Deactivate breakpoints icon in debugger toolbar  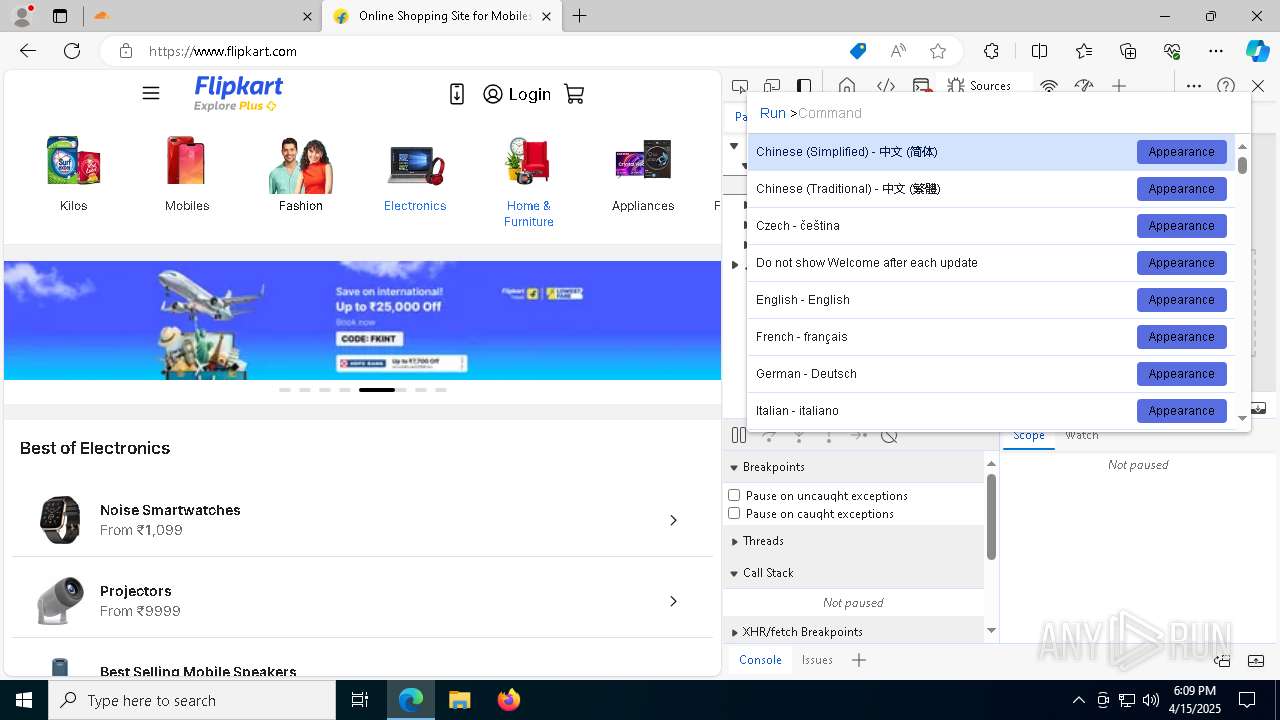889,435
